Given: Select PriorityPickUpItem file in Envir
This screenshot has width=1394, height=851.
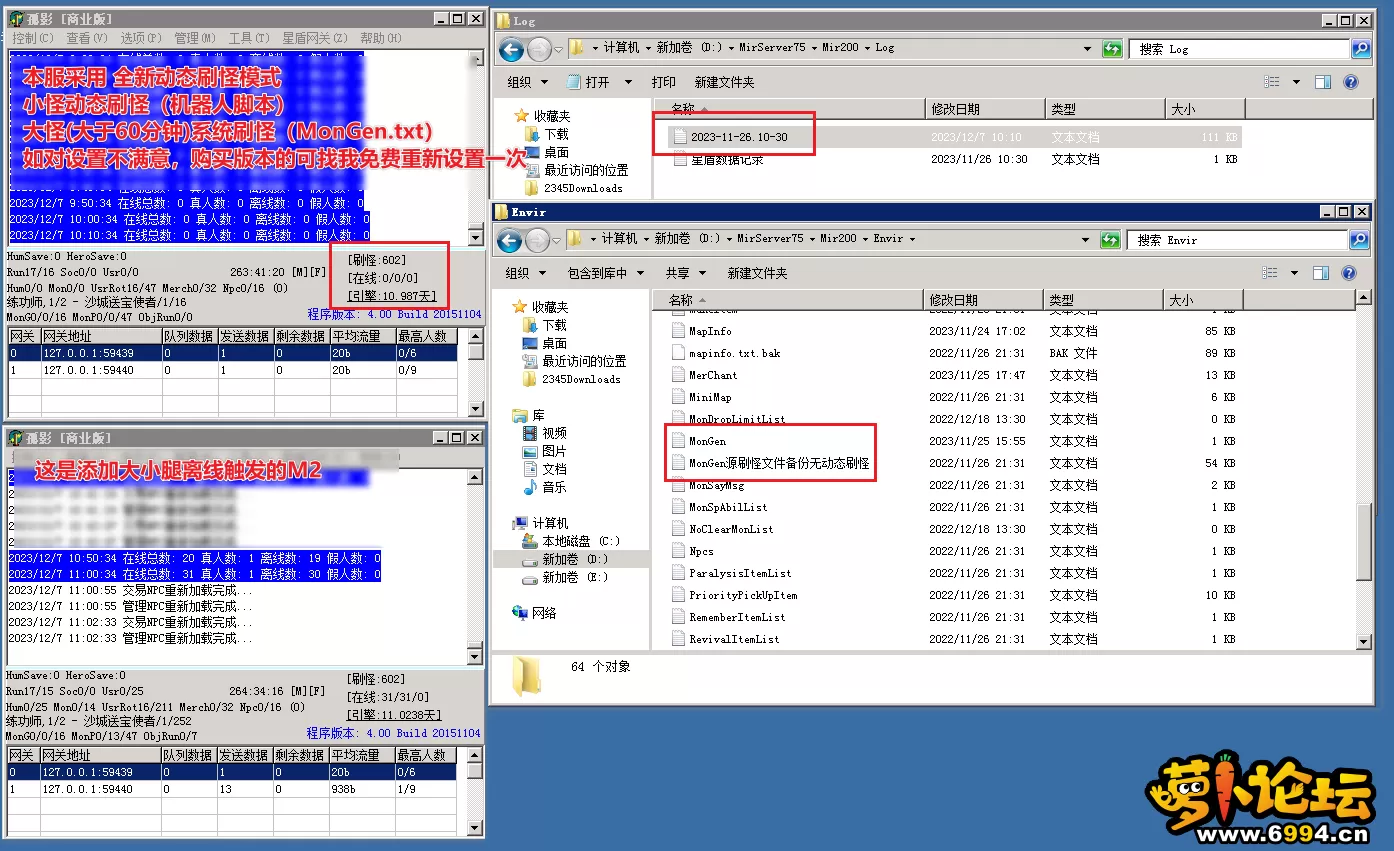Looking at the screenshot, I should pos(735,595).
